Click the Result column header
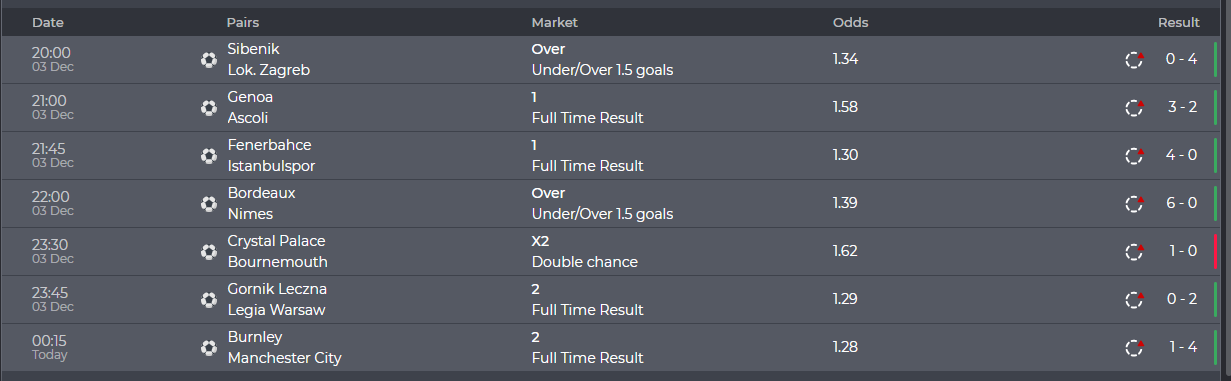This screenshot has width=1231, height=381. pyautogui.click(x=1179, y=22)
